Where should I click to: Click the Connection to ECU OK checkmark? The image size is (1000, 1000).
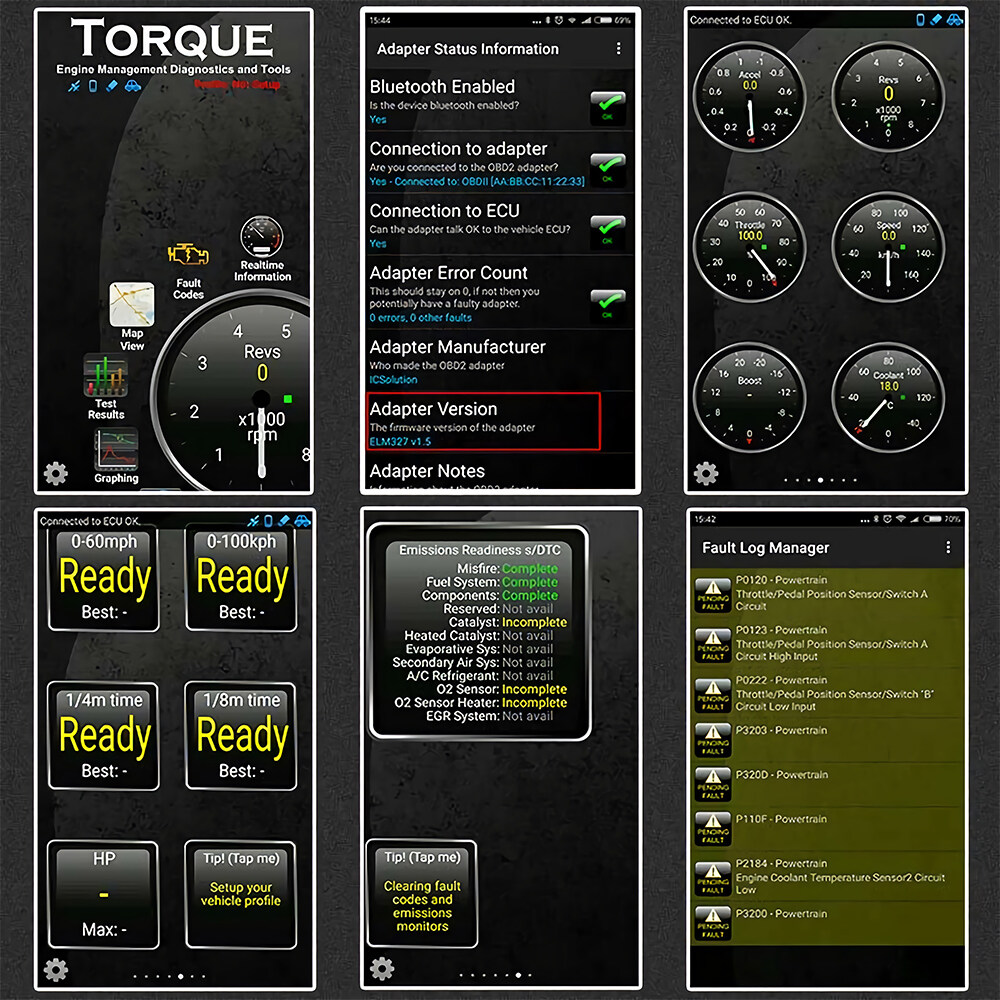607,229
